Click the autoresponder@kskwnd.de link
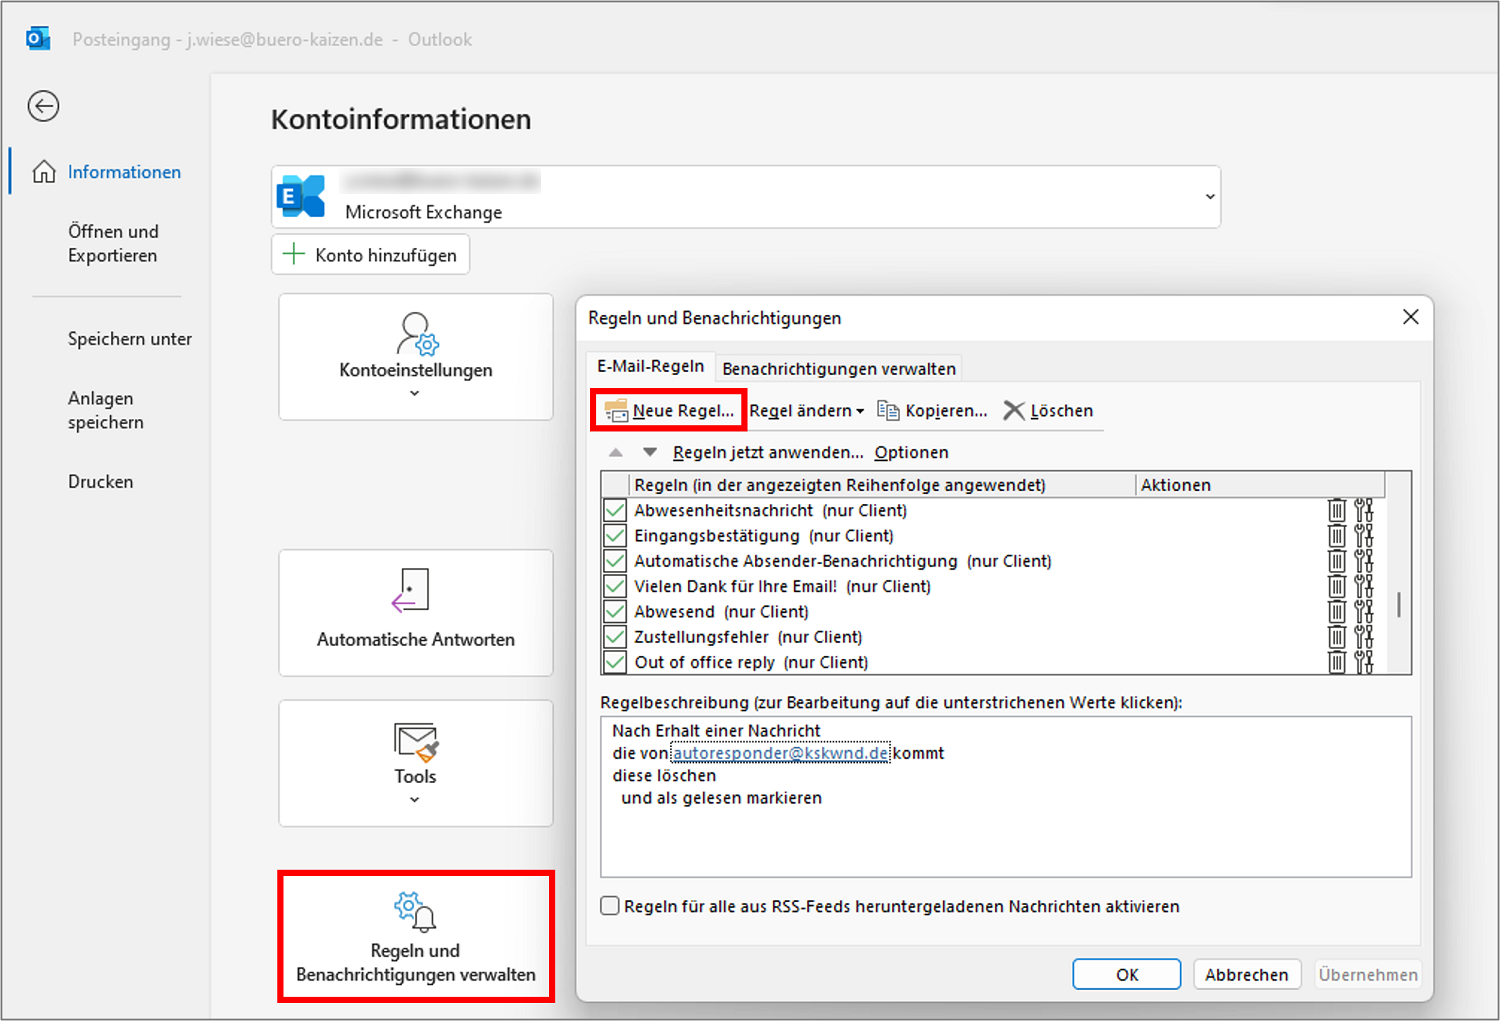1500x1021 pixels. (x=780, y=752)
